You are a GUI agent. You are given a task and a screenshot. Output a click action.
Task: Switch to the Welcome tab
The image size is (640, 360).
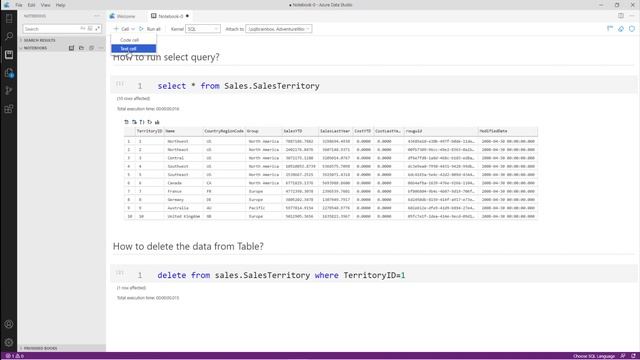(126, 16)
